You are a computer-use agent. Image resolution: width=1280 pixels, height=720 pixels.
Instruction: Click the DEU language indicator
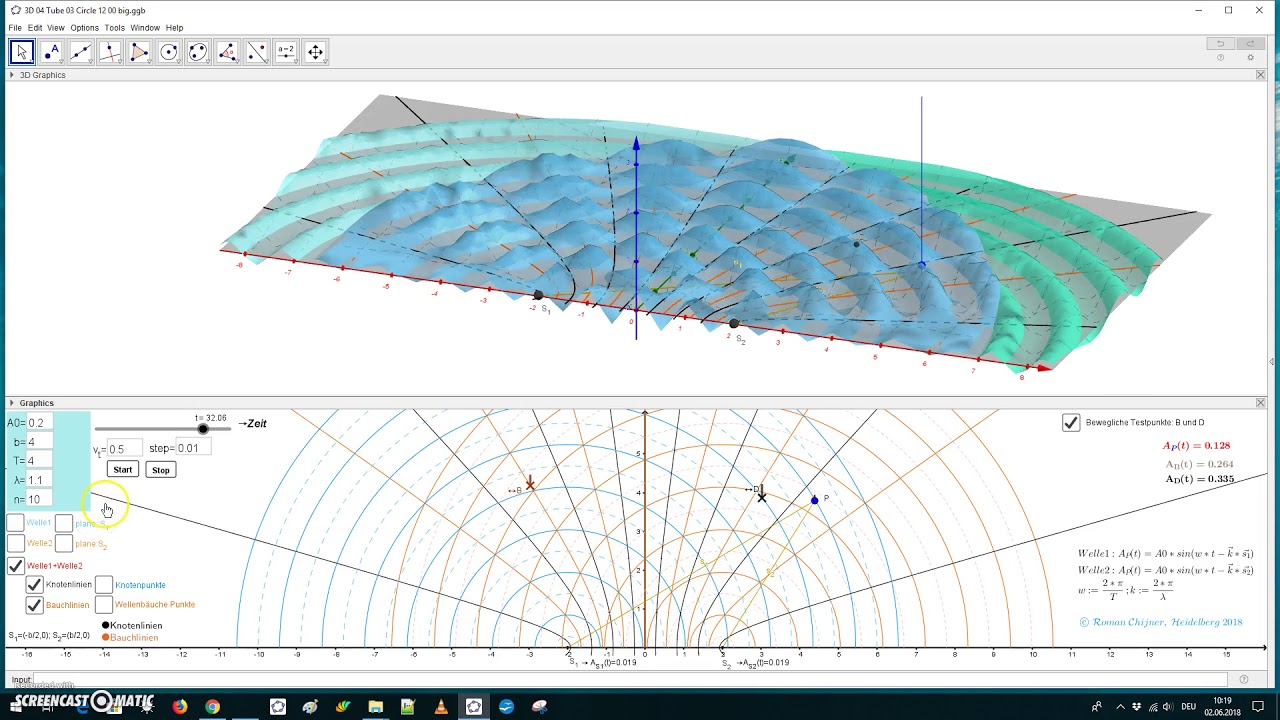1188,707
